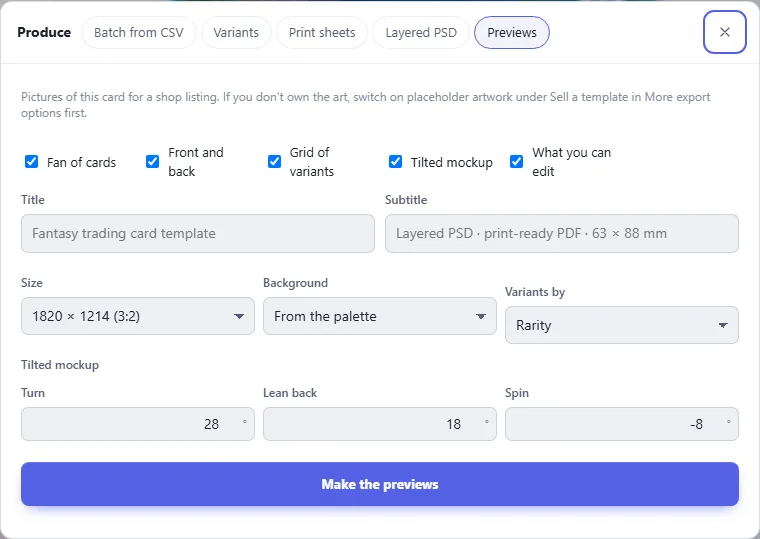Click the Produce heading text
This screenshot has height=539, width=760.
click(44, 32)
